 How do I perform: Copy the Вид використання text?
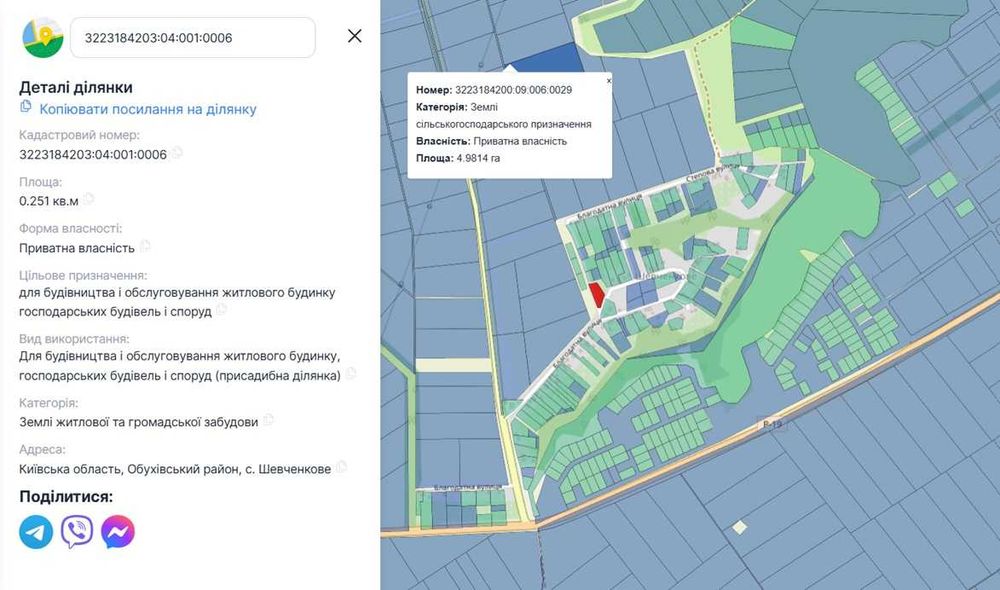[x=351, y=374]
